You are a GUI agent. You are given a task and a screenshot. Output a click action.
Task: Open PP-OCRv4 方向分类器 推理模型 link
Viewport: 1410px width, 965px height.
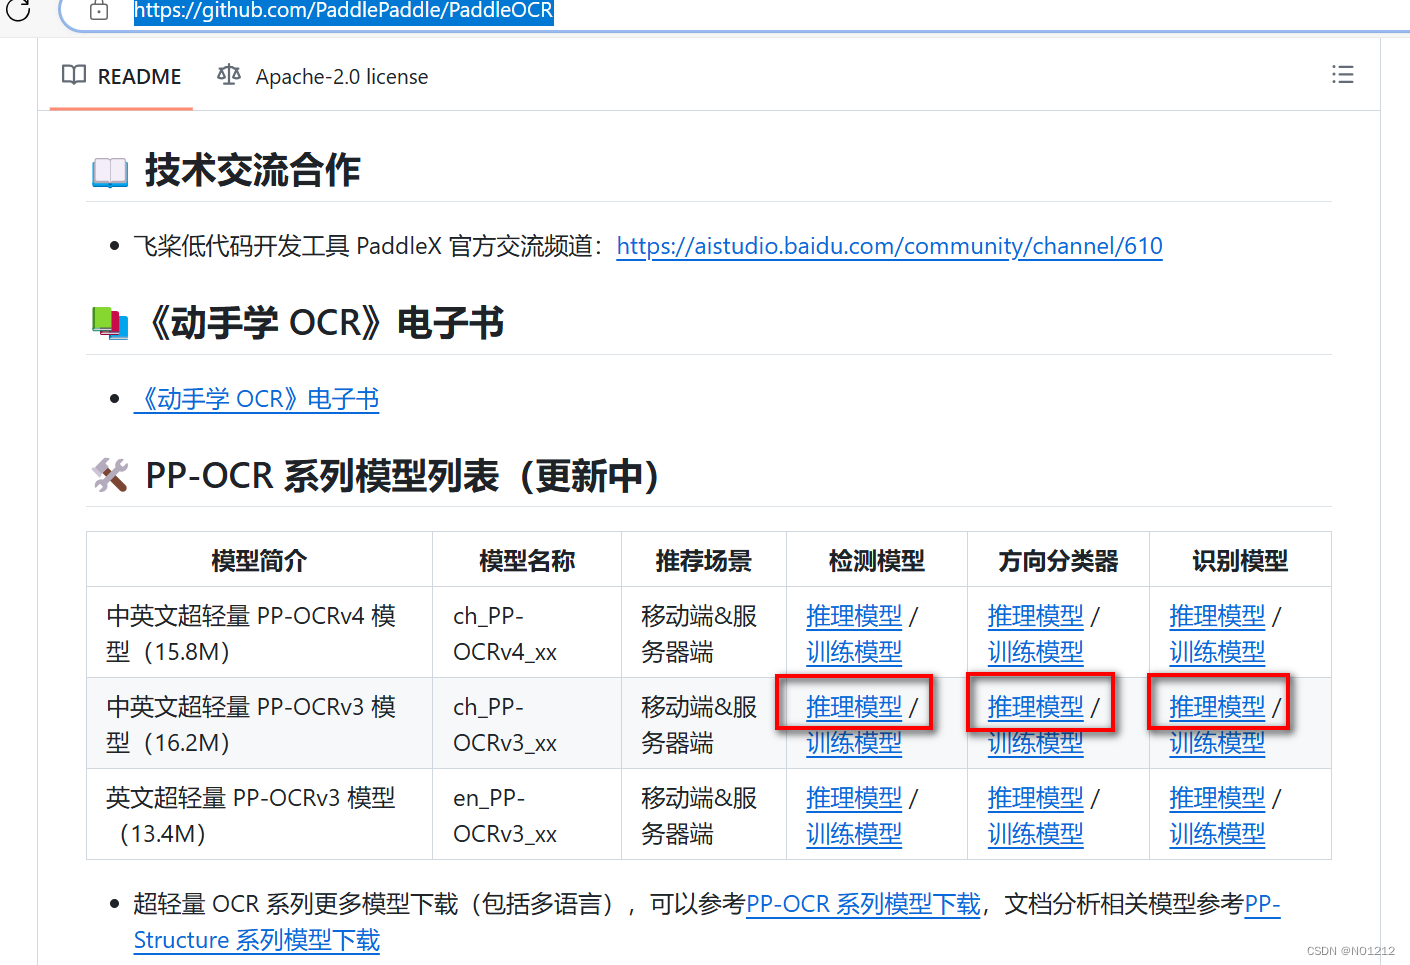pos(1036,616)
